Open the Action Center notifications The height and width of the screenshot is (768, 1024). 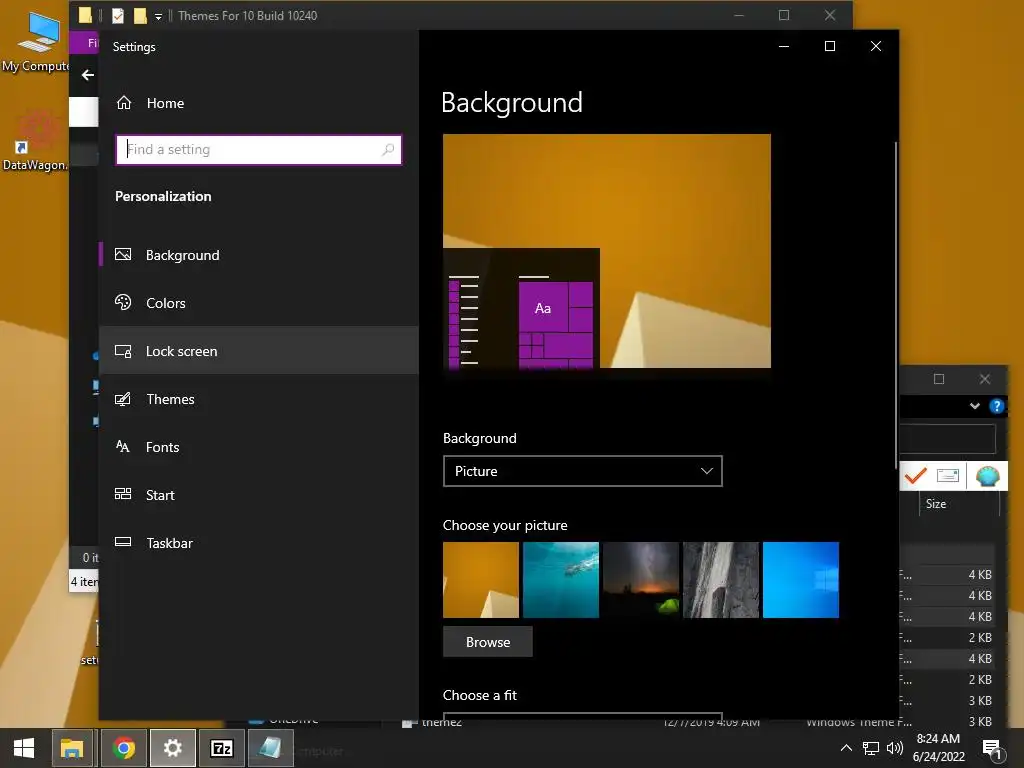[992, 749]
